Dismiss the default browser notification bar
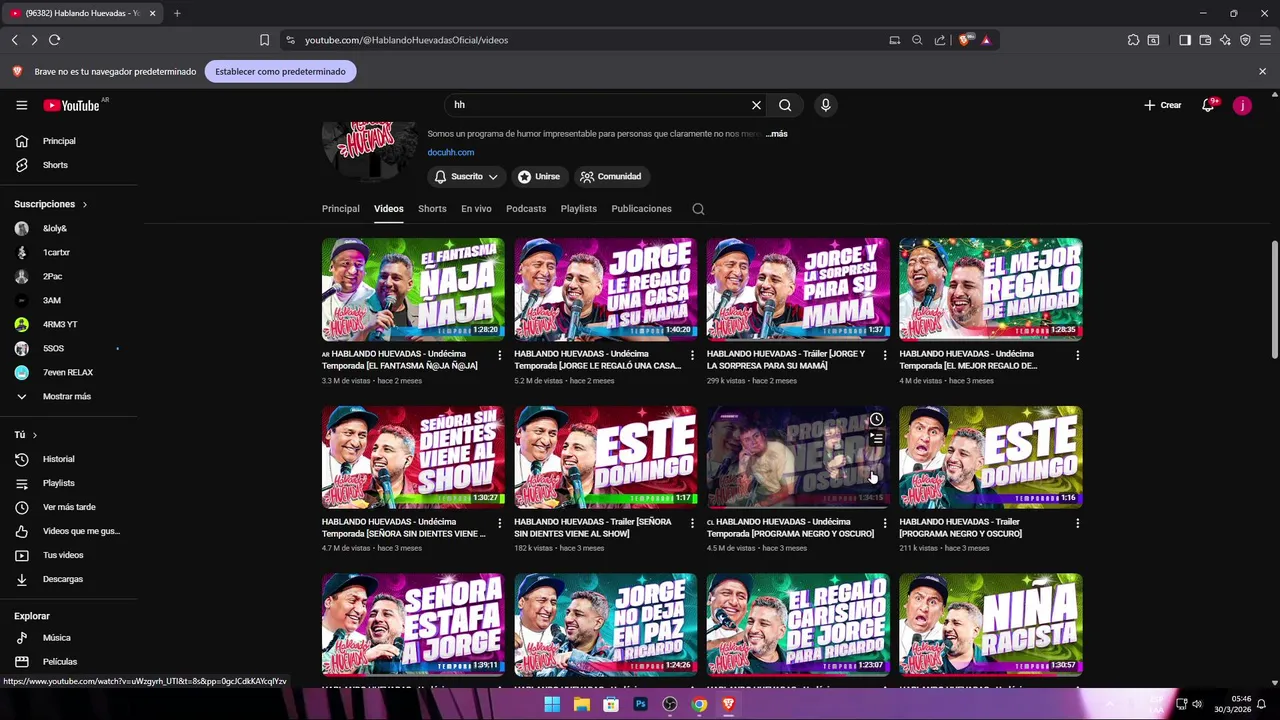 [x=1262, y=72]
